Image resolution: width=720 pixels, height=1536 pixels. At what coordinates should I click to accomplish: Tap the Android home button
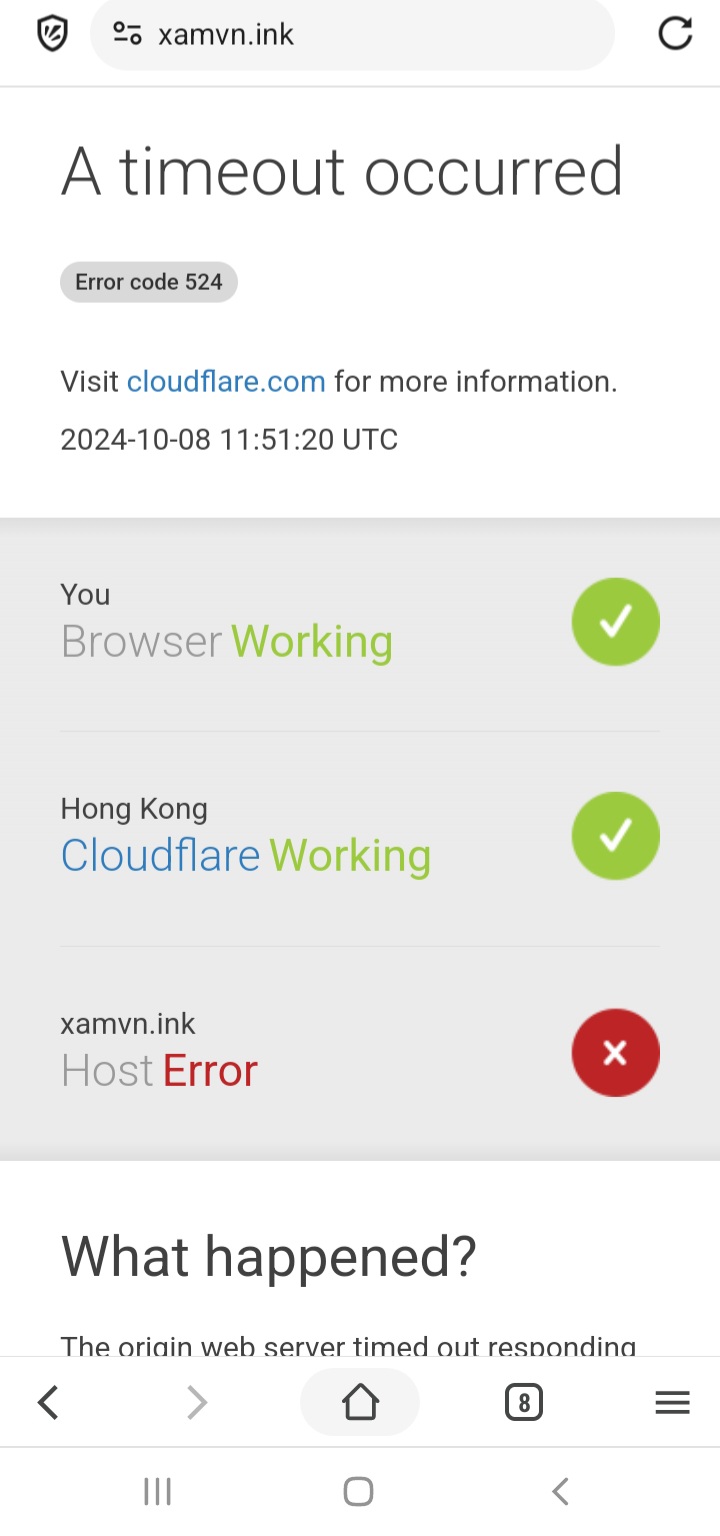(358, 1492)
